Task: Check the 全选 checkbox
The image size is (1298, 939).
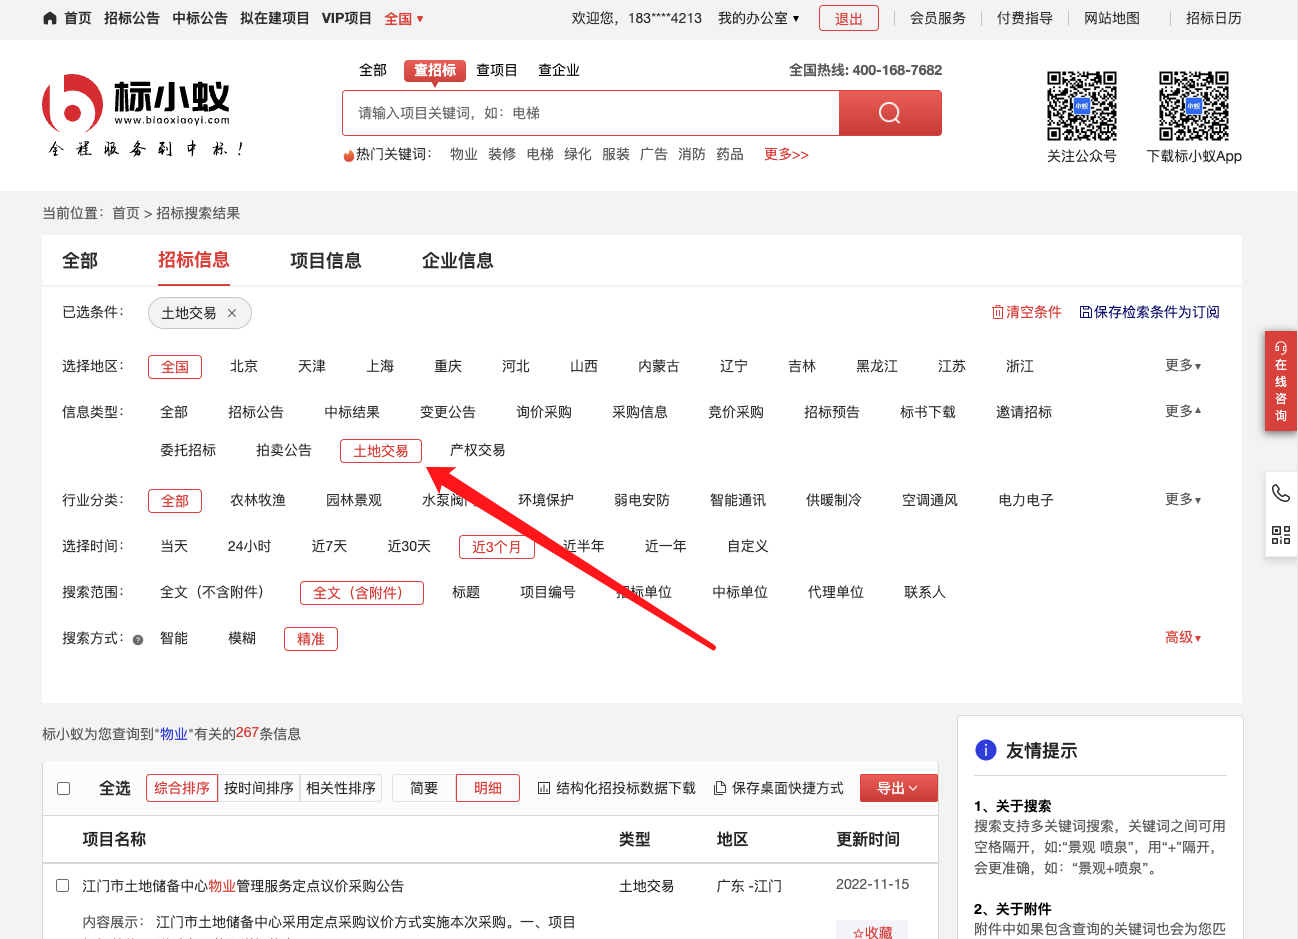Action: click(64, 789)
